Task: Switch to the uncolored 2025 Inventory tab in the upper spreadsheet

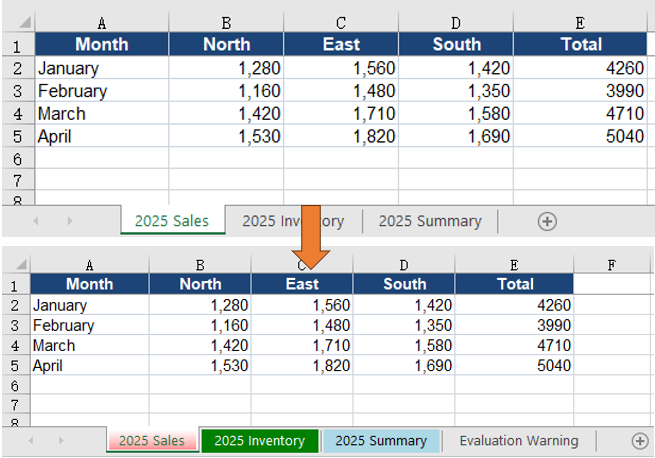Action: [293, 221]
